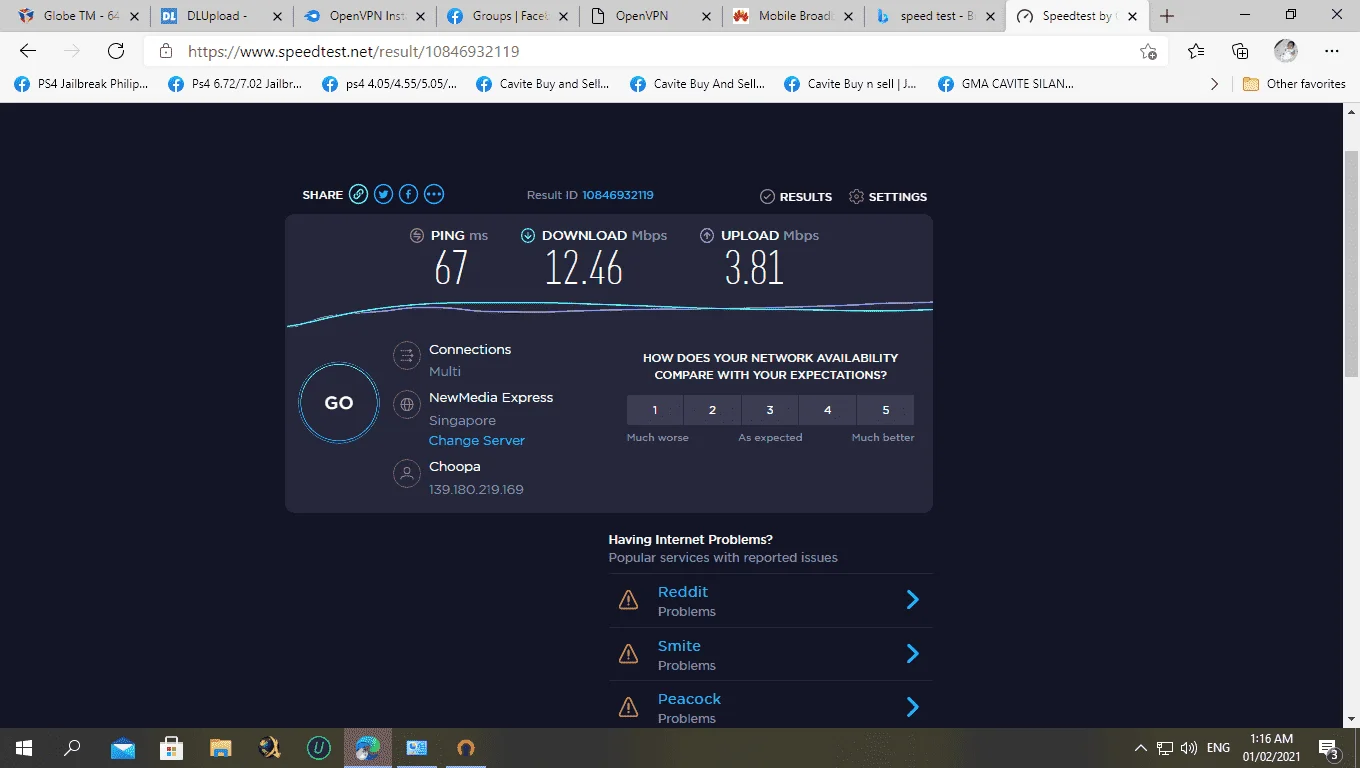Start test with GO button
1360x768 pixels.
(x=339, y=403)
